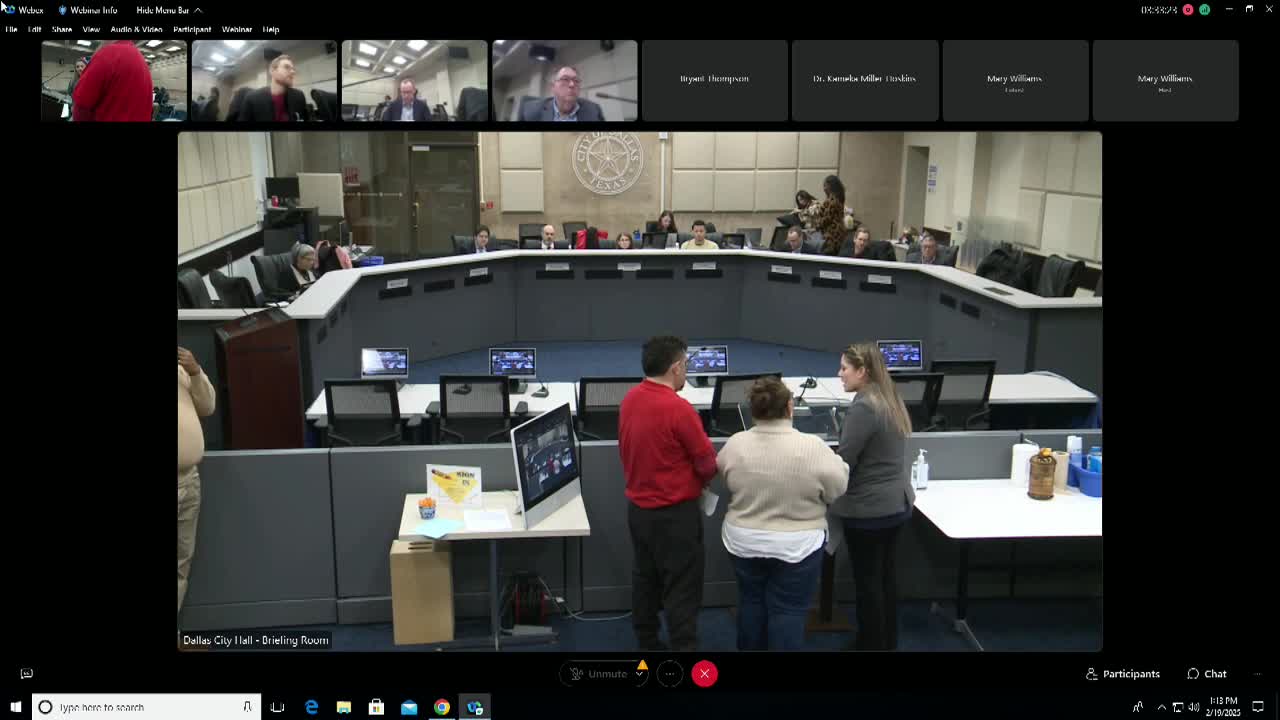Select Bryant Thompson's participant tile
The image size is (1280, 720).
click(x=714, y=80)
